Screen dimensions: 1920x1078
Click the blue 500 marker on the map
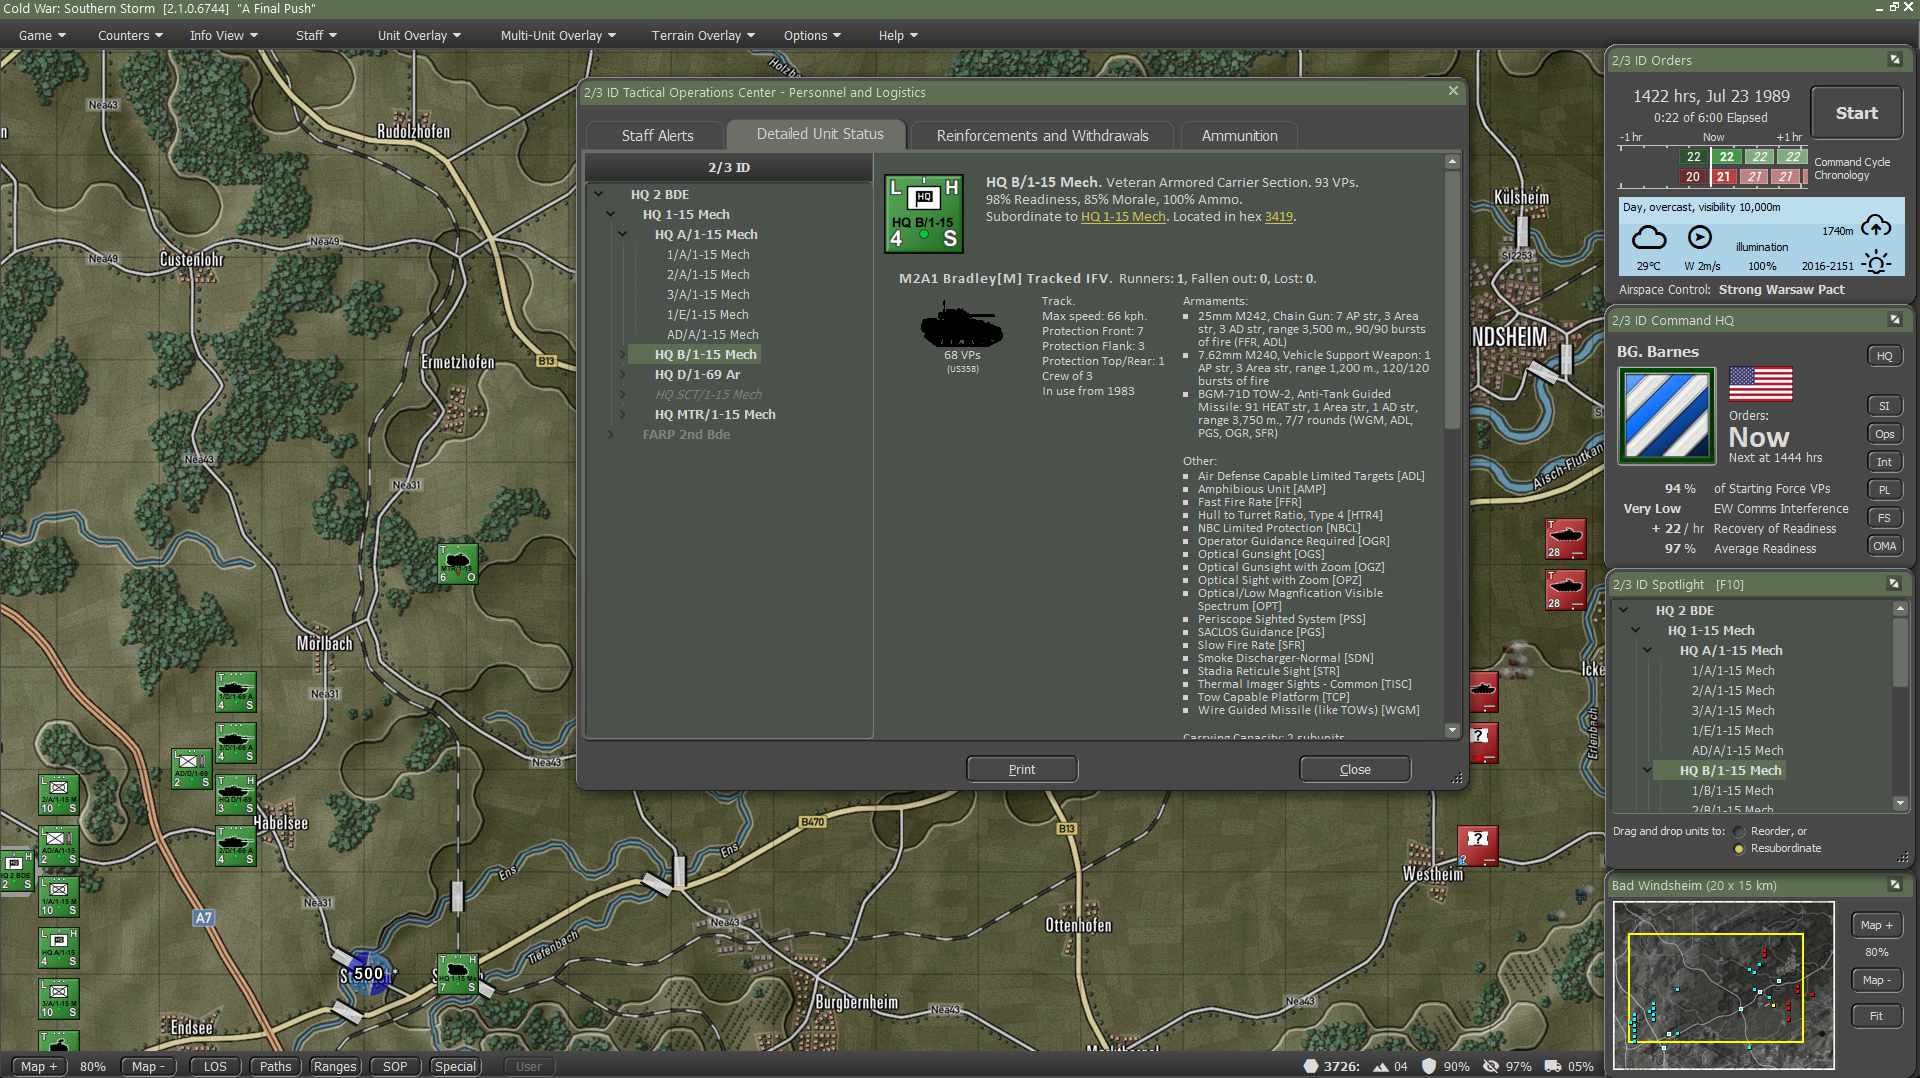click(368, 973)
